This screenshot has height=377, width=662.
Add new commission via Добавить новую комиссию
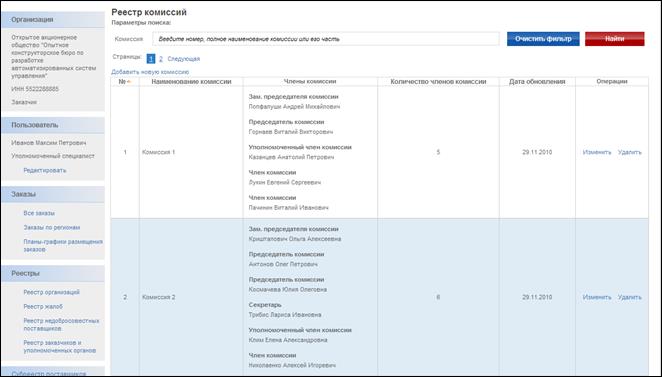click(x=150, y=72)
